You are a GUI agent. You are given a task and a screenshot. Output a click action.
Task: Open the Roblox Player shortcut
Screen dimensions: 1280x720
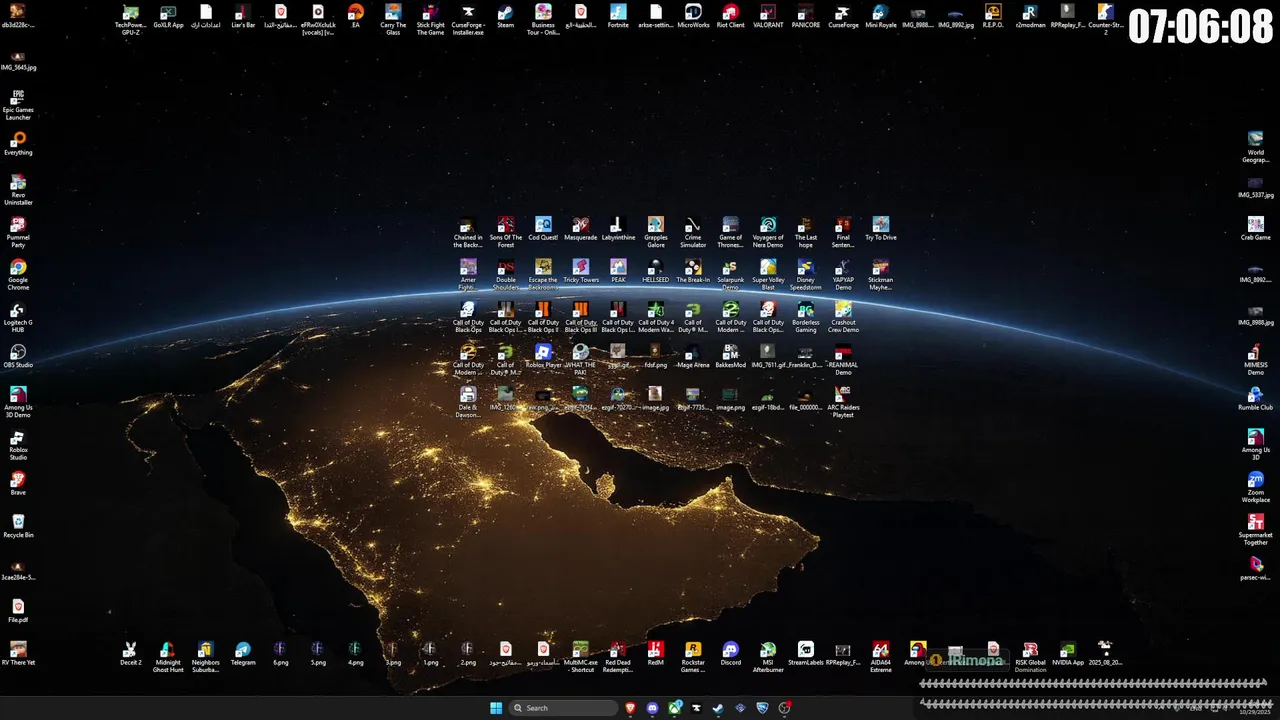(543, 356)
